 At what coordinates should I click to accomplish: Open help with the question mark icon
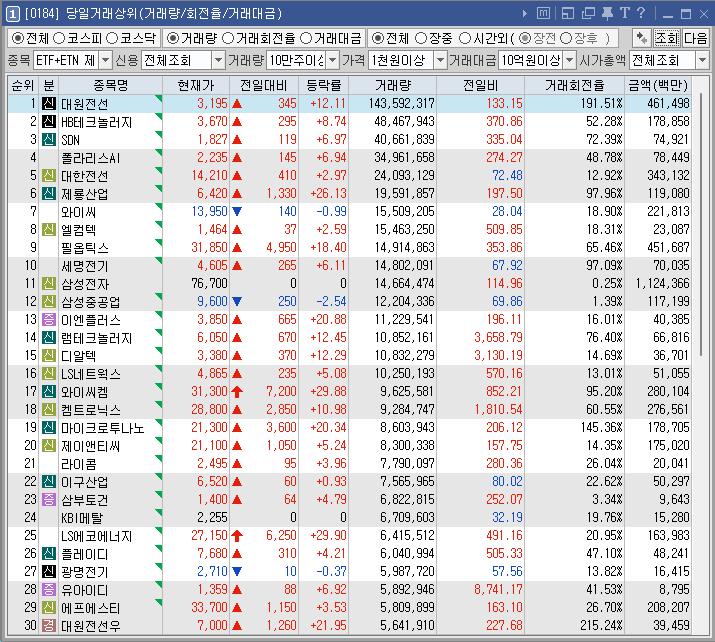tap(641, 13)
